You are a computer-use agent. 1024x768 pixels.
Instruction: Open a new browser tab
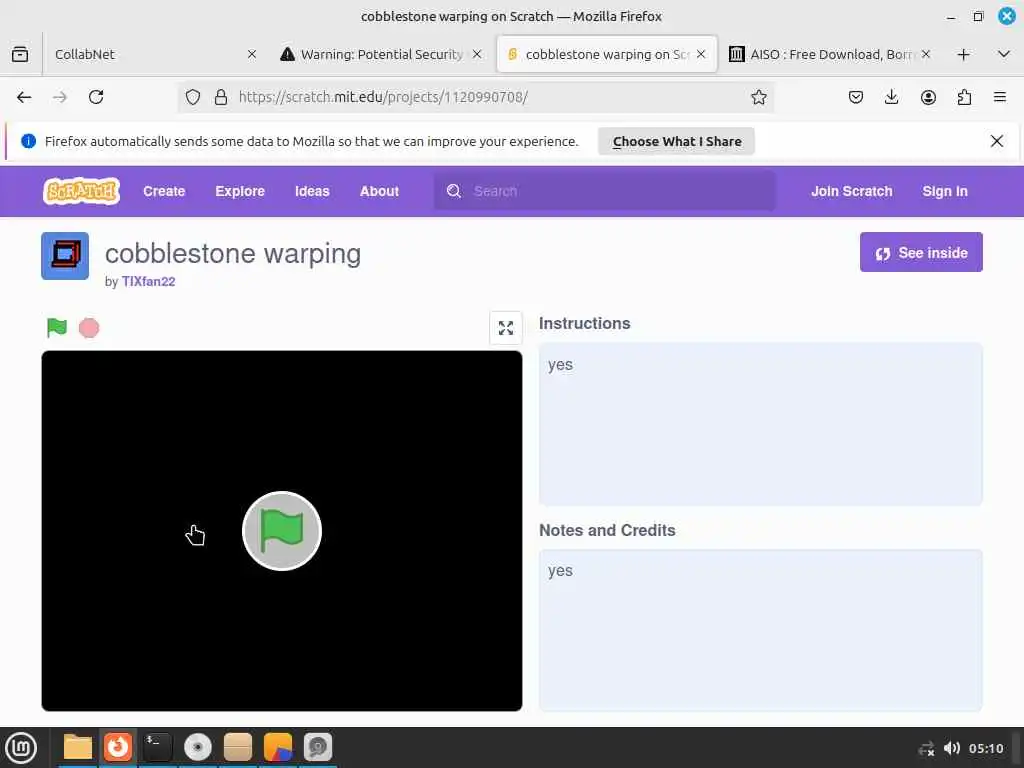click(x=963, y=54)
